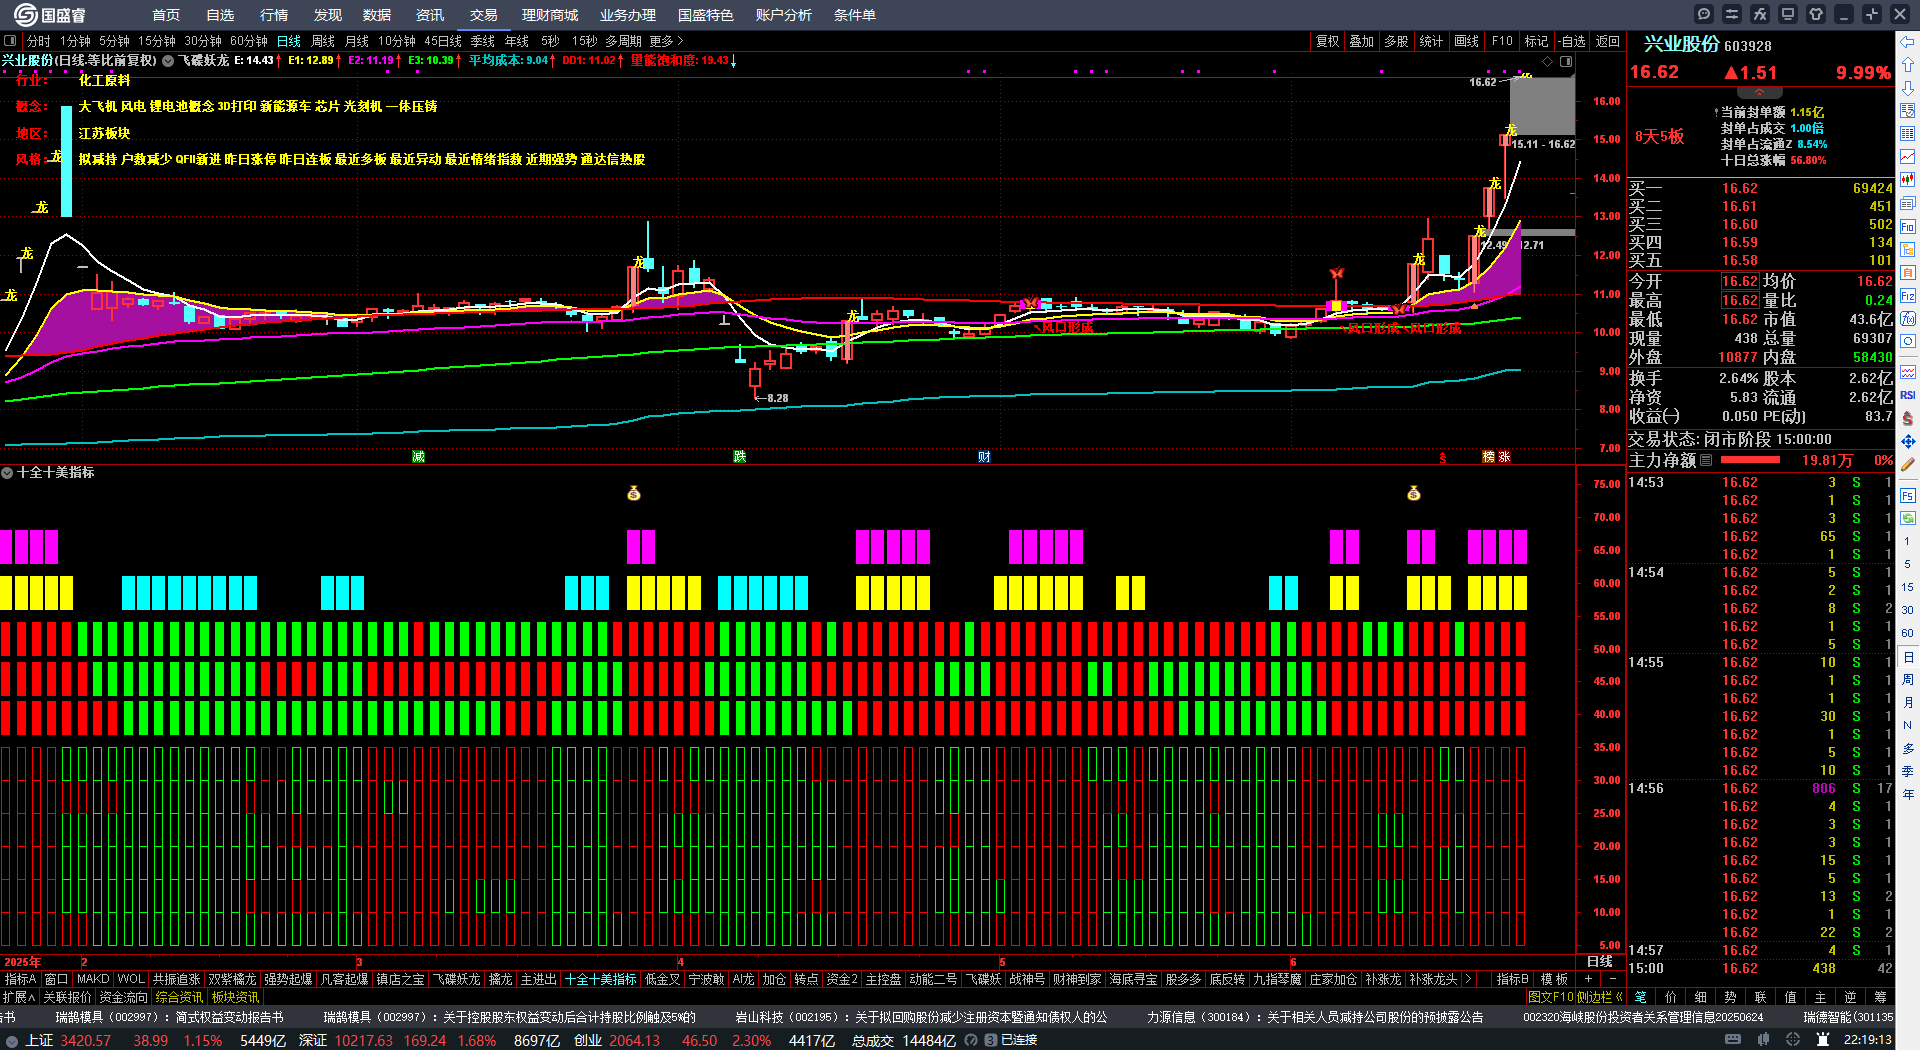Click the money bag marker on the right of indicator panel
Screen dimensions: 1920x1050
pyautogui.click(x=1413, y=493)
